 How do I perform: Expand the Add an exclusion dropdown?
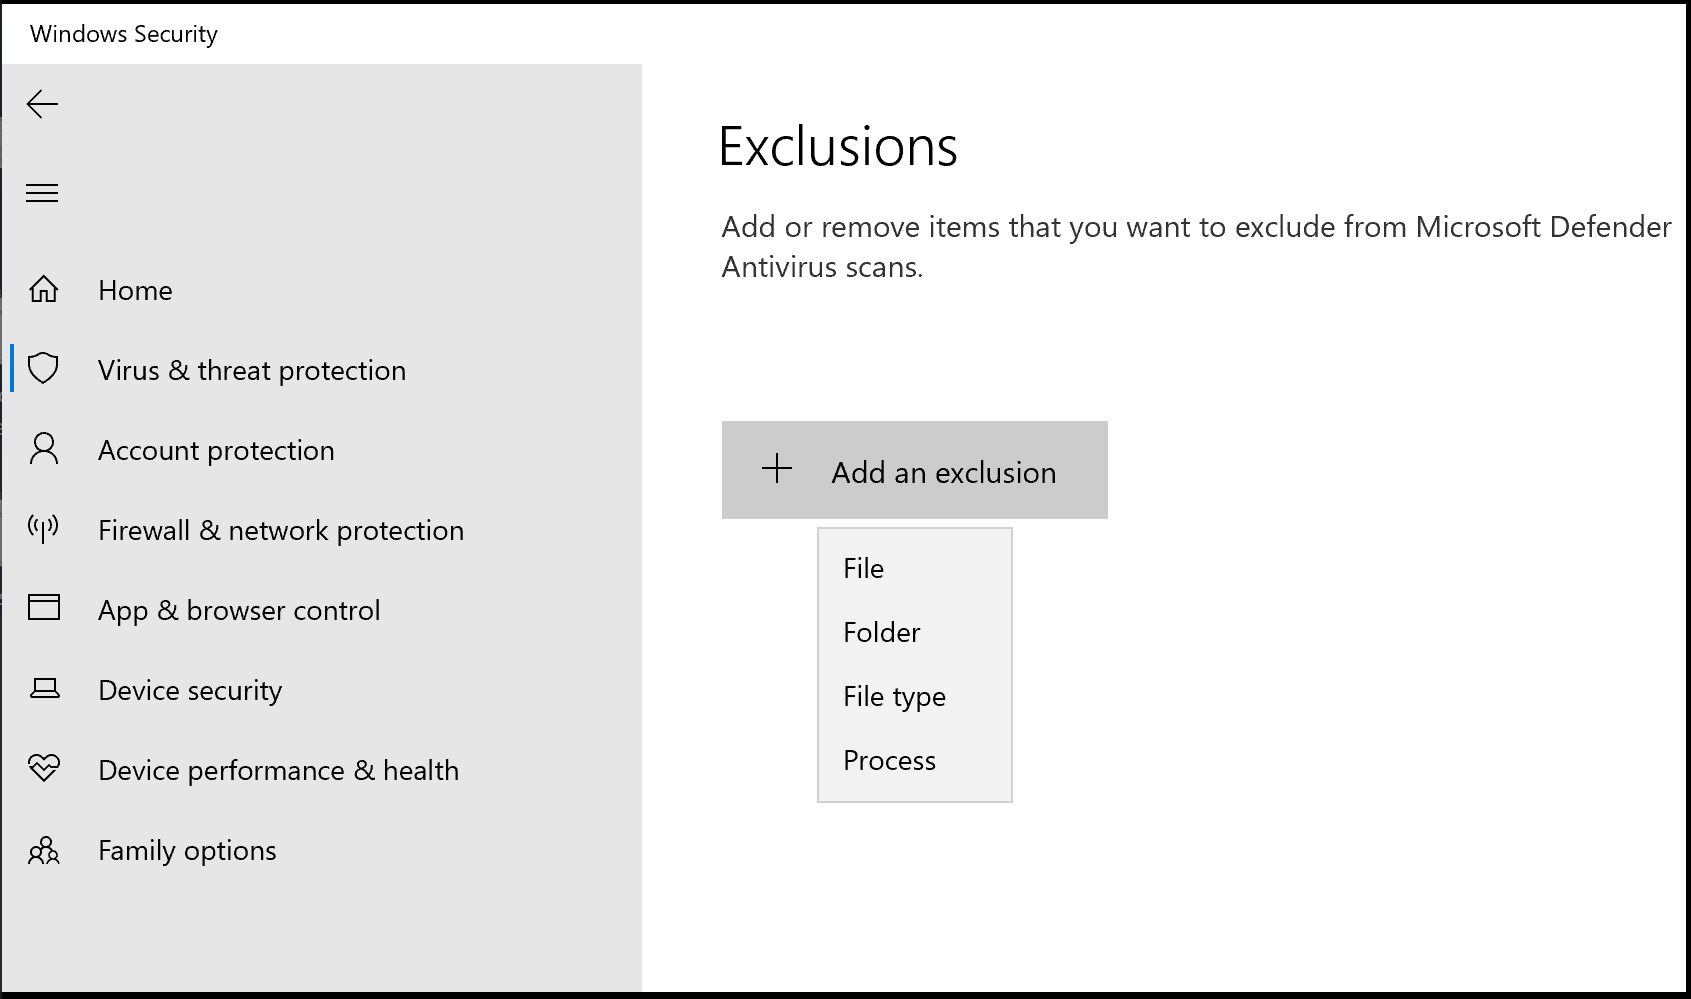[913, 470]
